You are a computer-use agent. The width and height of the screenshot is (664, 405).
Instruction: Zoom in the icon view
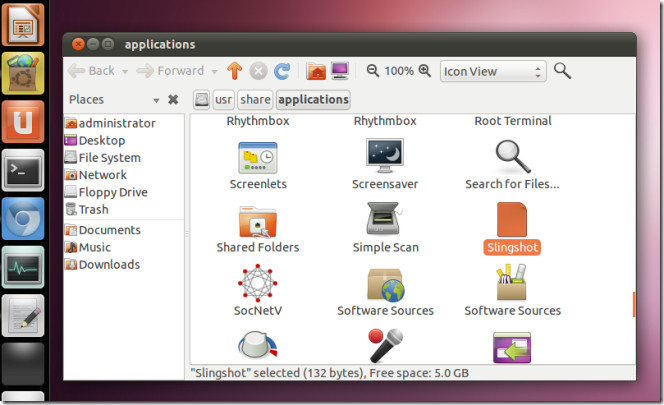(x=424, y=70)
